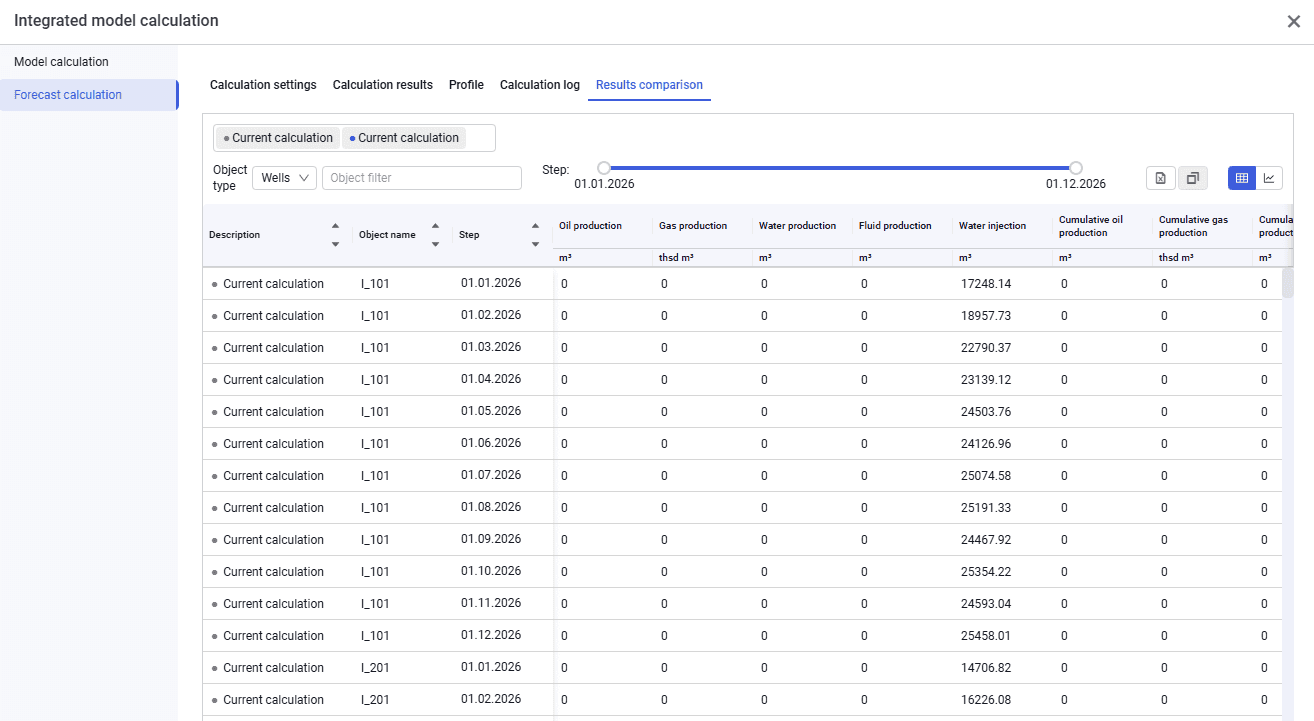The height and width of the screenshot is (721, 1314).
Task: Click water injection value 24126.96
Action: (x=986, y=444)
